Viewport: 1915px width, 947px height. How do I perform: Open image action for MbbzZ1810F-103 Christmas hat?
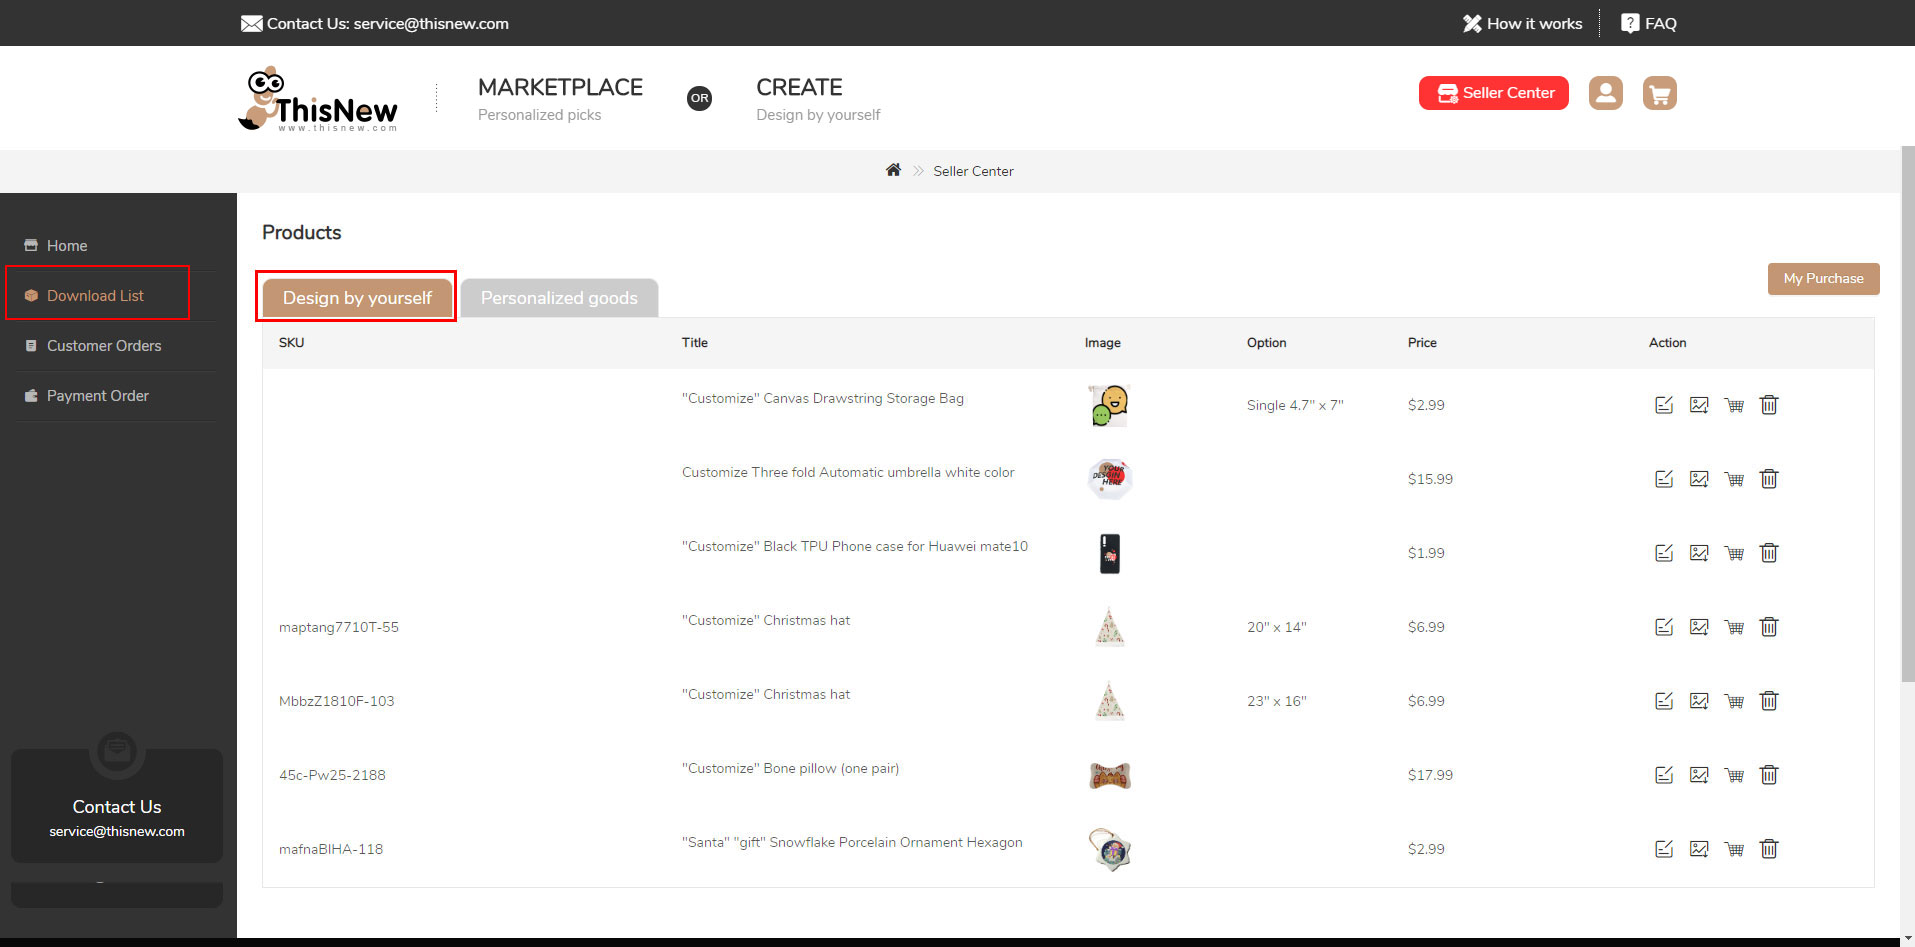[1699, 701]
